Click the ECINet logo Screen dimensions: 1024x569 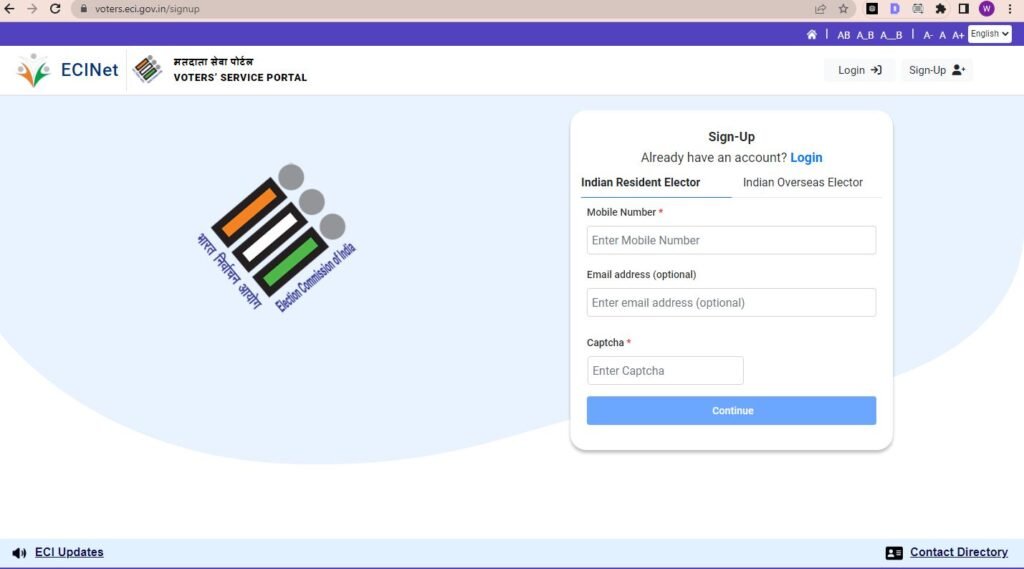click(68, 70)
